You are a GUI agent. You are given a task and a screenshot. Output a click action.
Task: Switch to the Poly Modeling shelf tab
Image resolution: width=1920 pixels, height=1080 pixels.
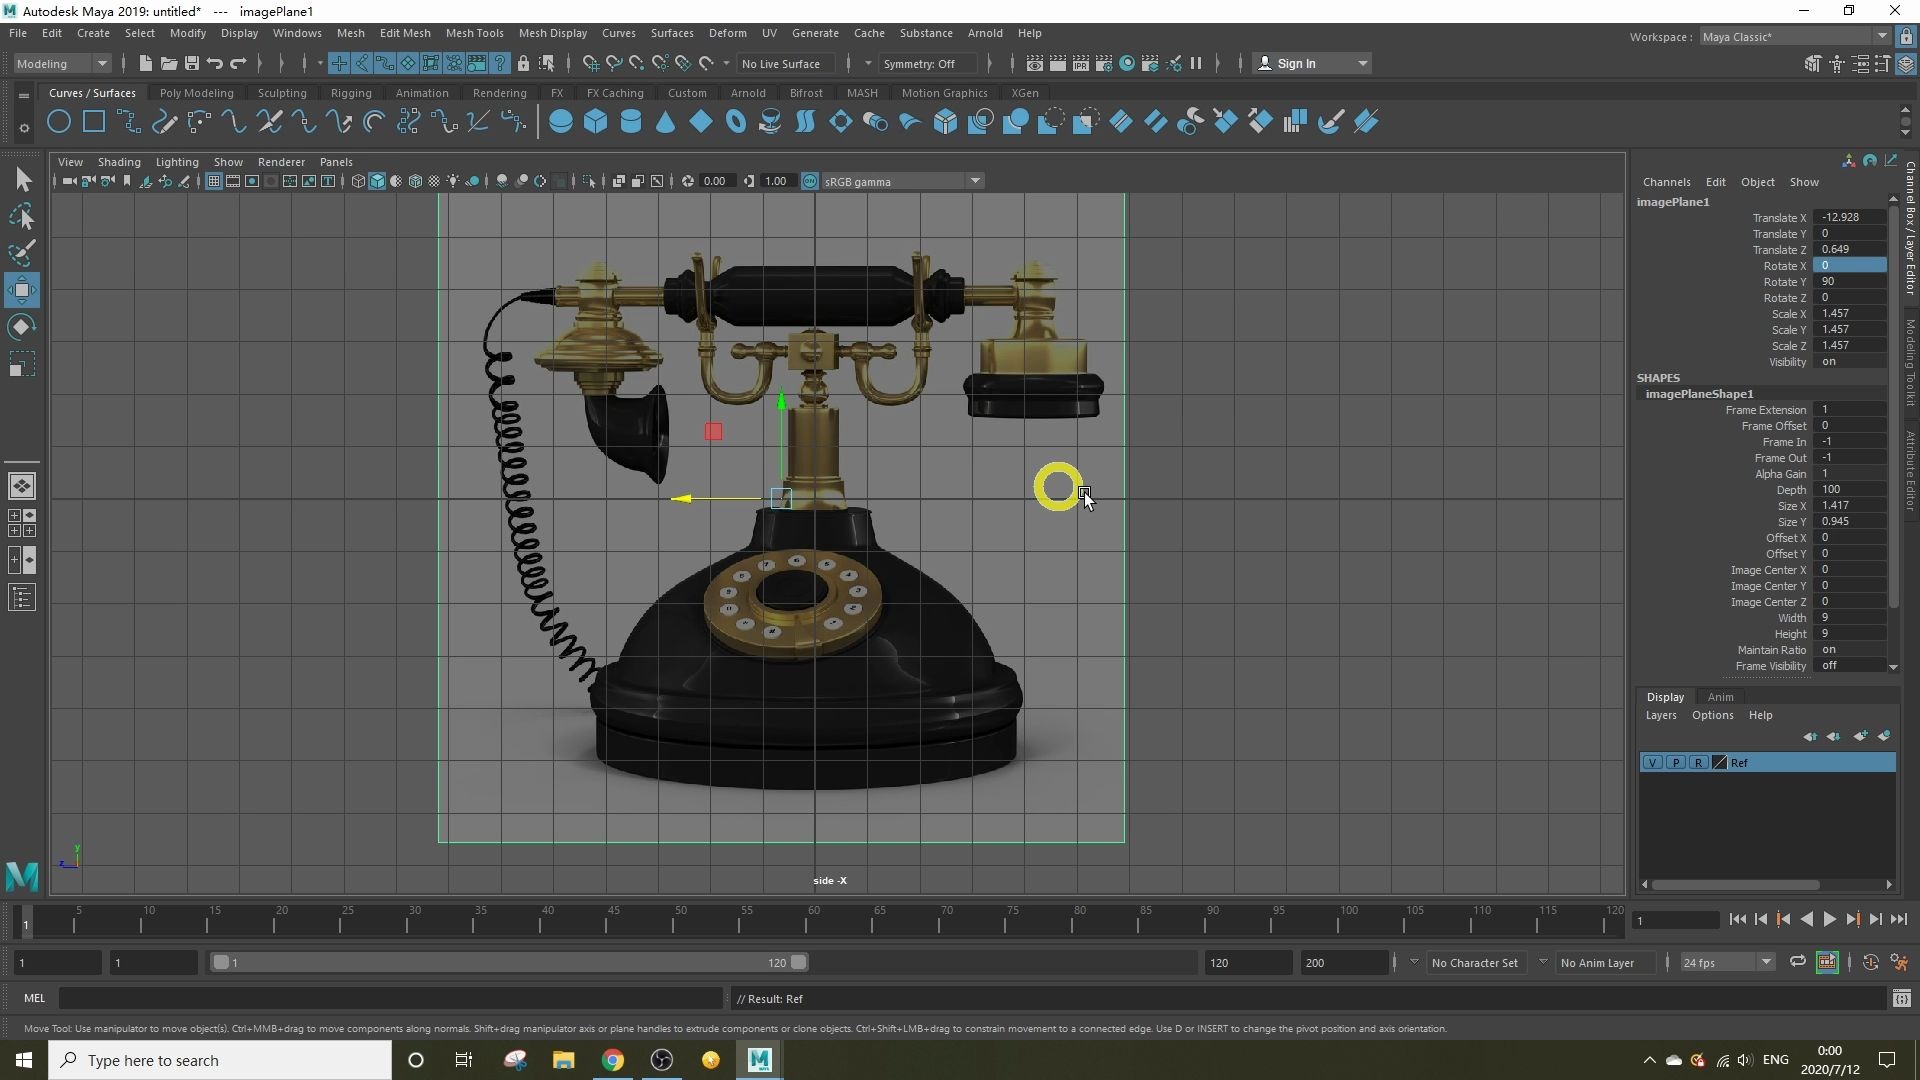point(196,93)
